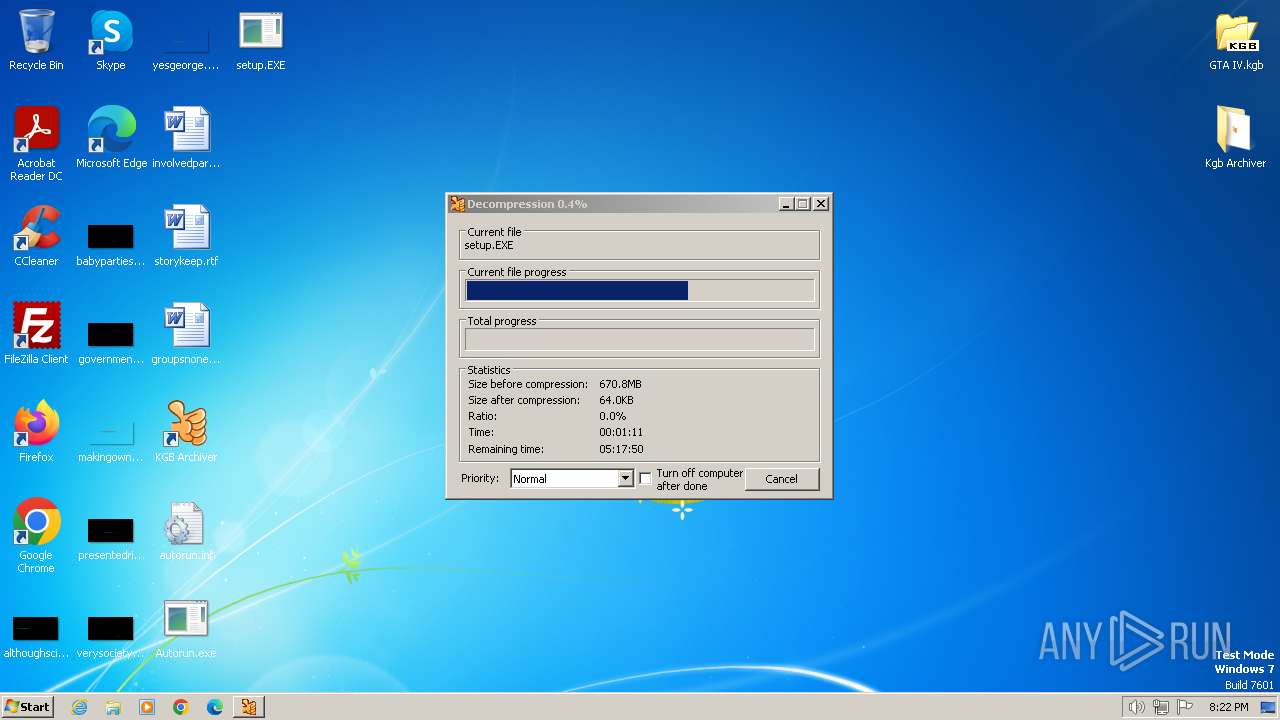1280x720 pixels.
Task: Select the babyparties... desktop file
Action: click(x=111, y=246)
